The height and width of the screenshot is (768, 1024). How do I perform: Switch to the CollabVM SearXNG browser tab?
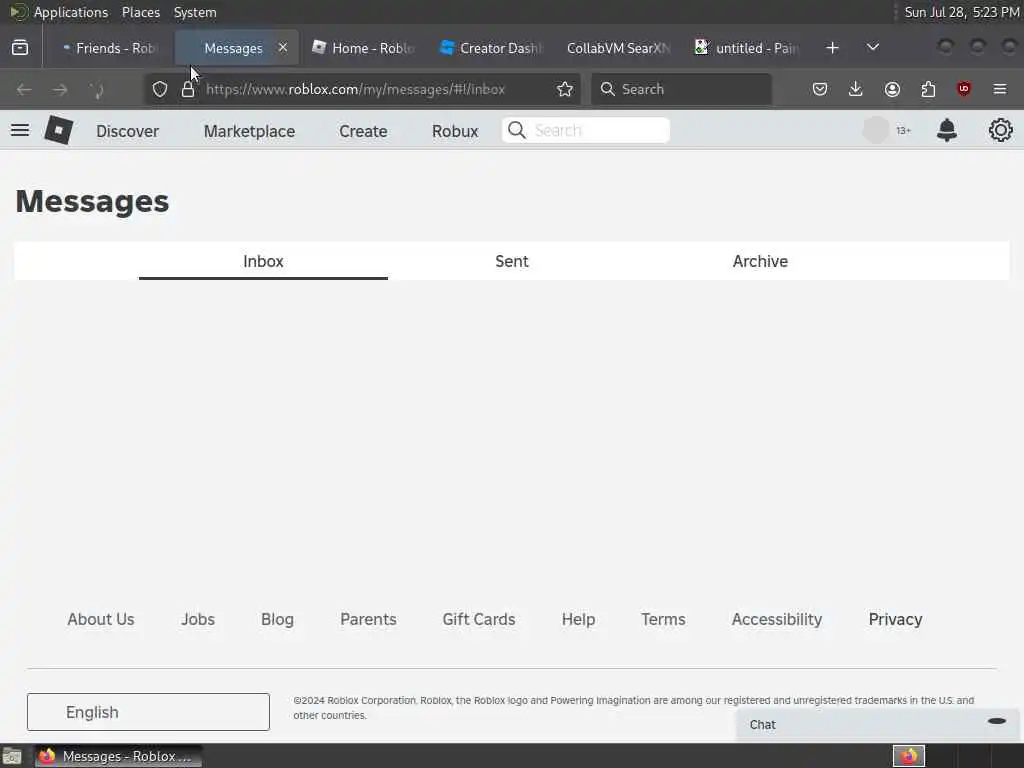pyautogui.click(x=618, y=48)
